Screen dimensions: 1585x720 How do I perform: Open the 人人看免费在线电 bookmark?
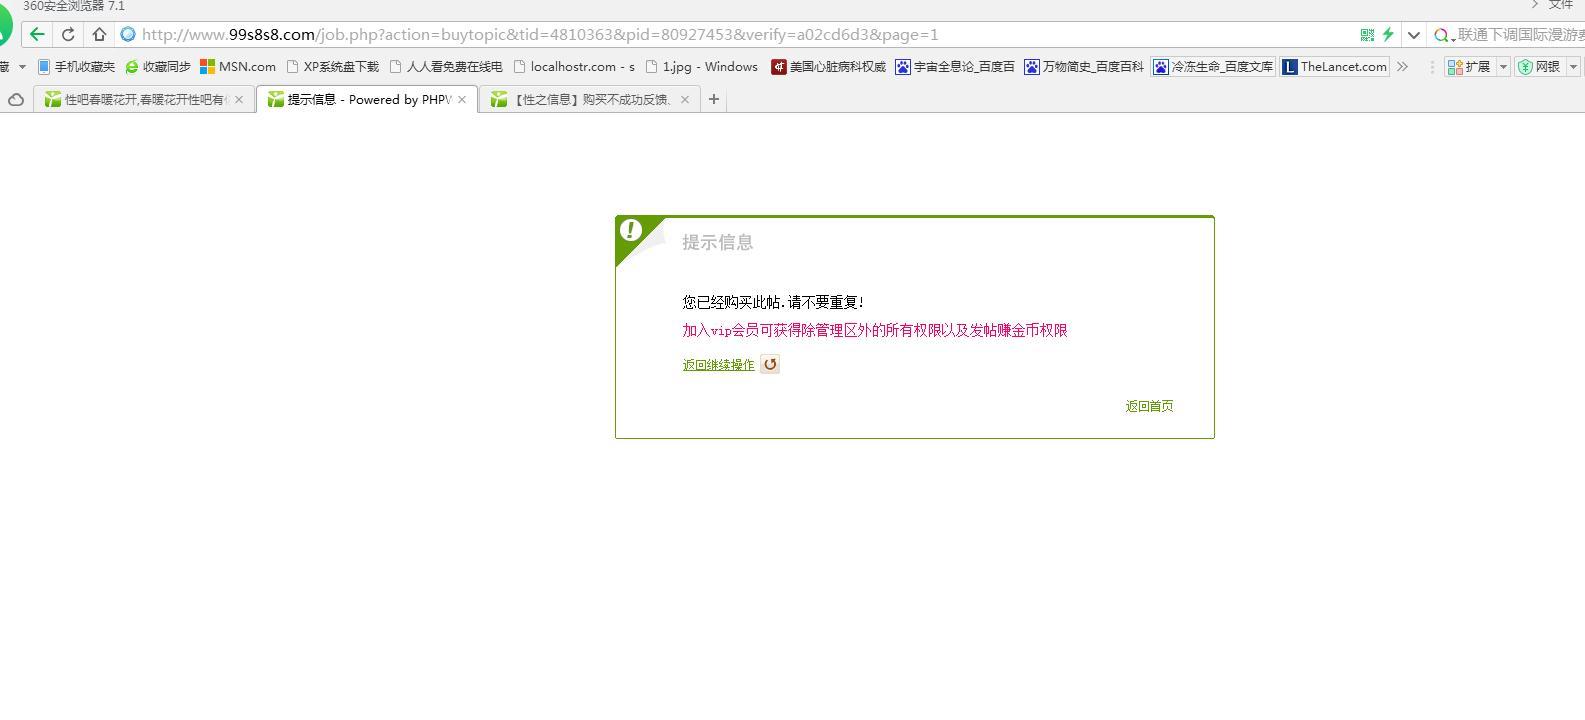[446, 67]
